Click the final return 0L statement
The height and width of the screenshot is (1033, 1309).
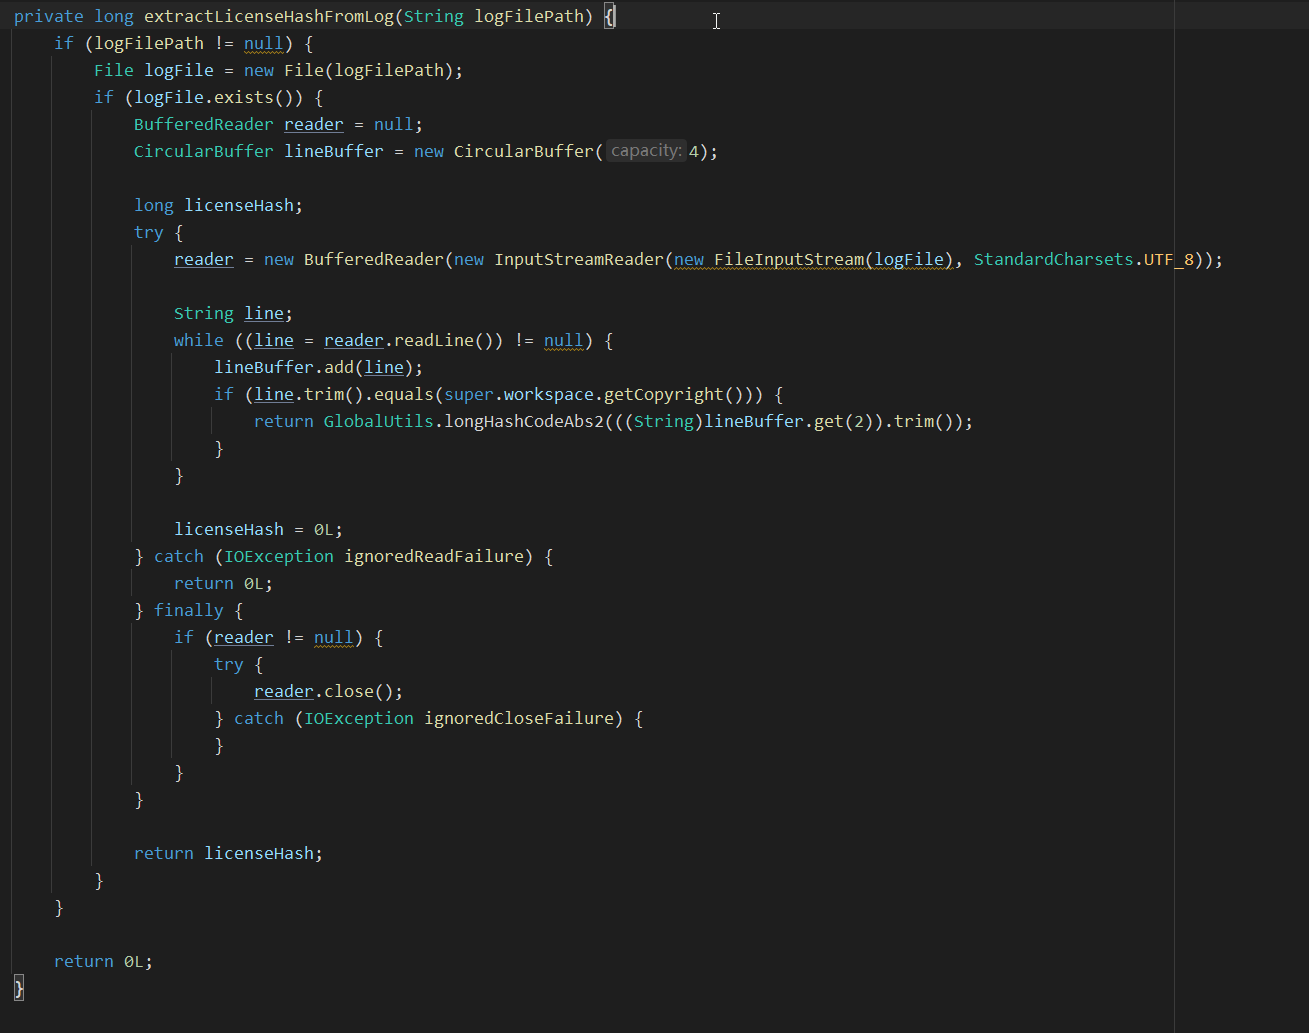(104, 961)
